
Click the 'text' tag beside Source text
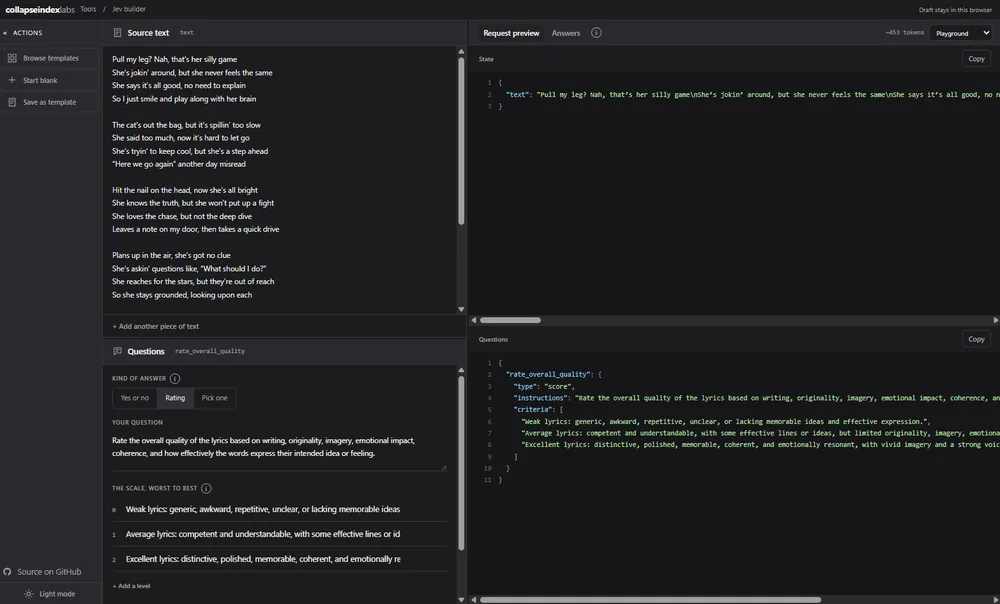pyautogui.click(x=186, y=33)
